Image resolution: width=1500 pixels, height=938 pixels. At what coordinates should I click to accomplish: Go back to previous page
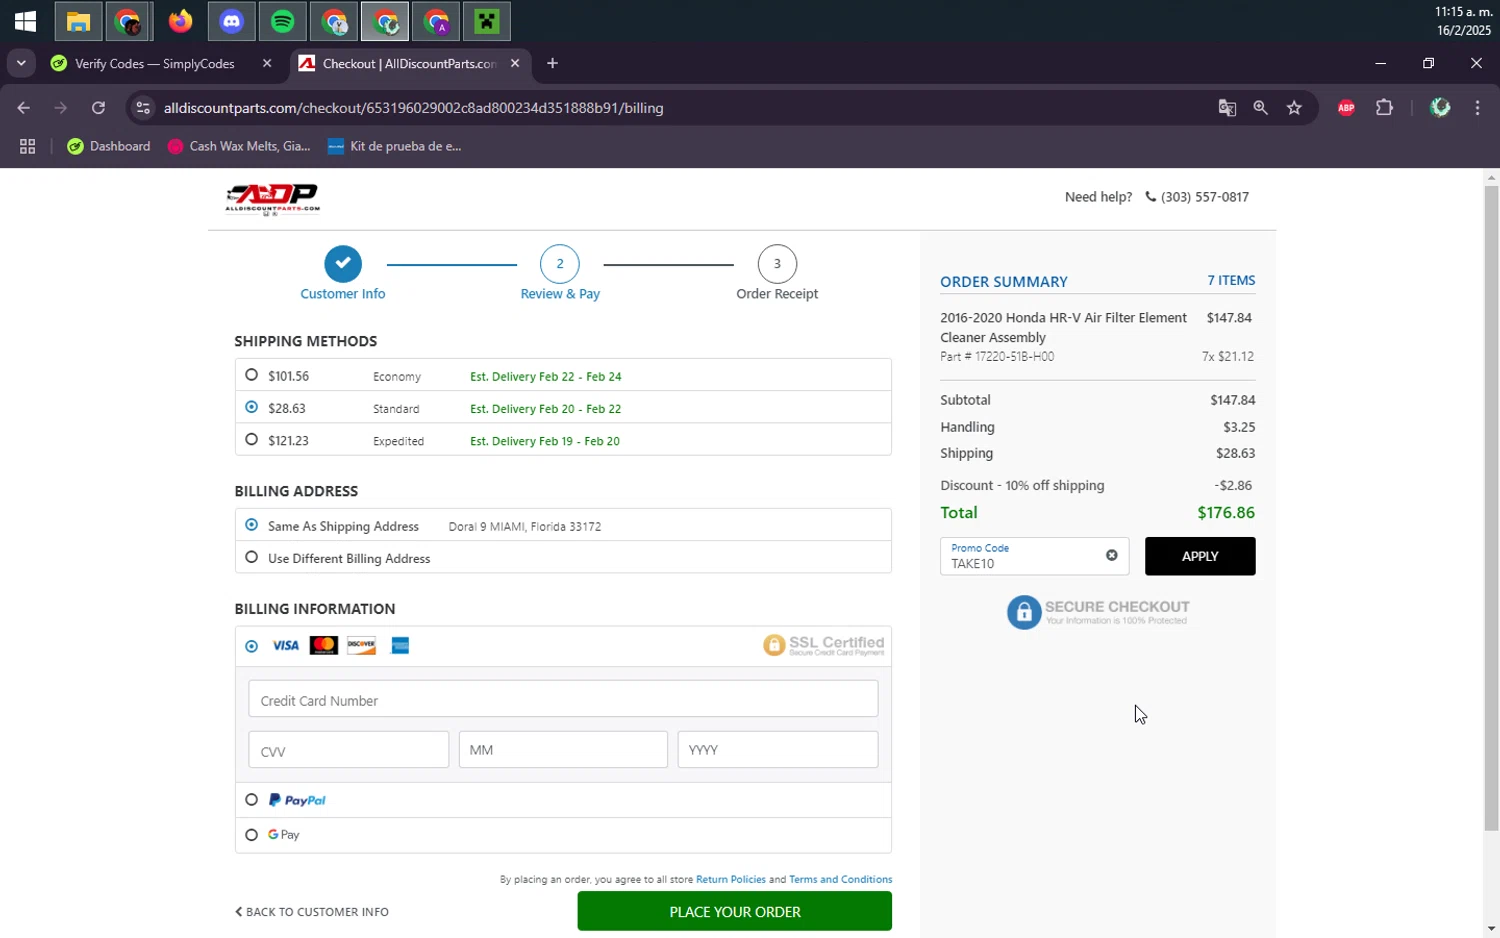pyautogui.click(x=24, y=108)
